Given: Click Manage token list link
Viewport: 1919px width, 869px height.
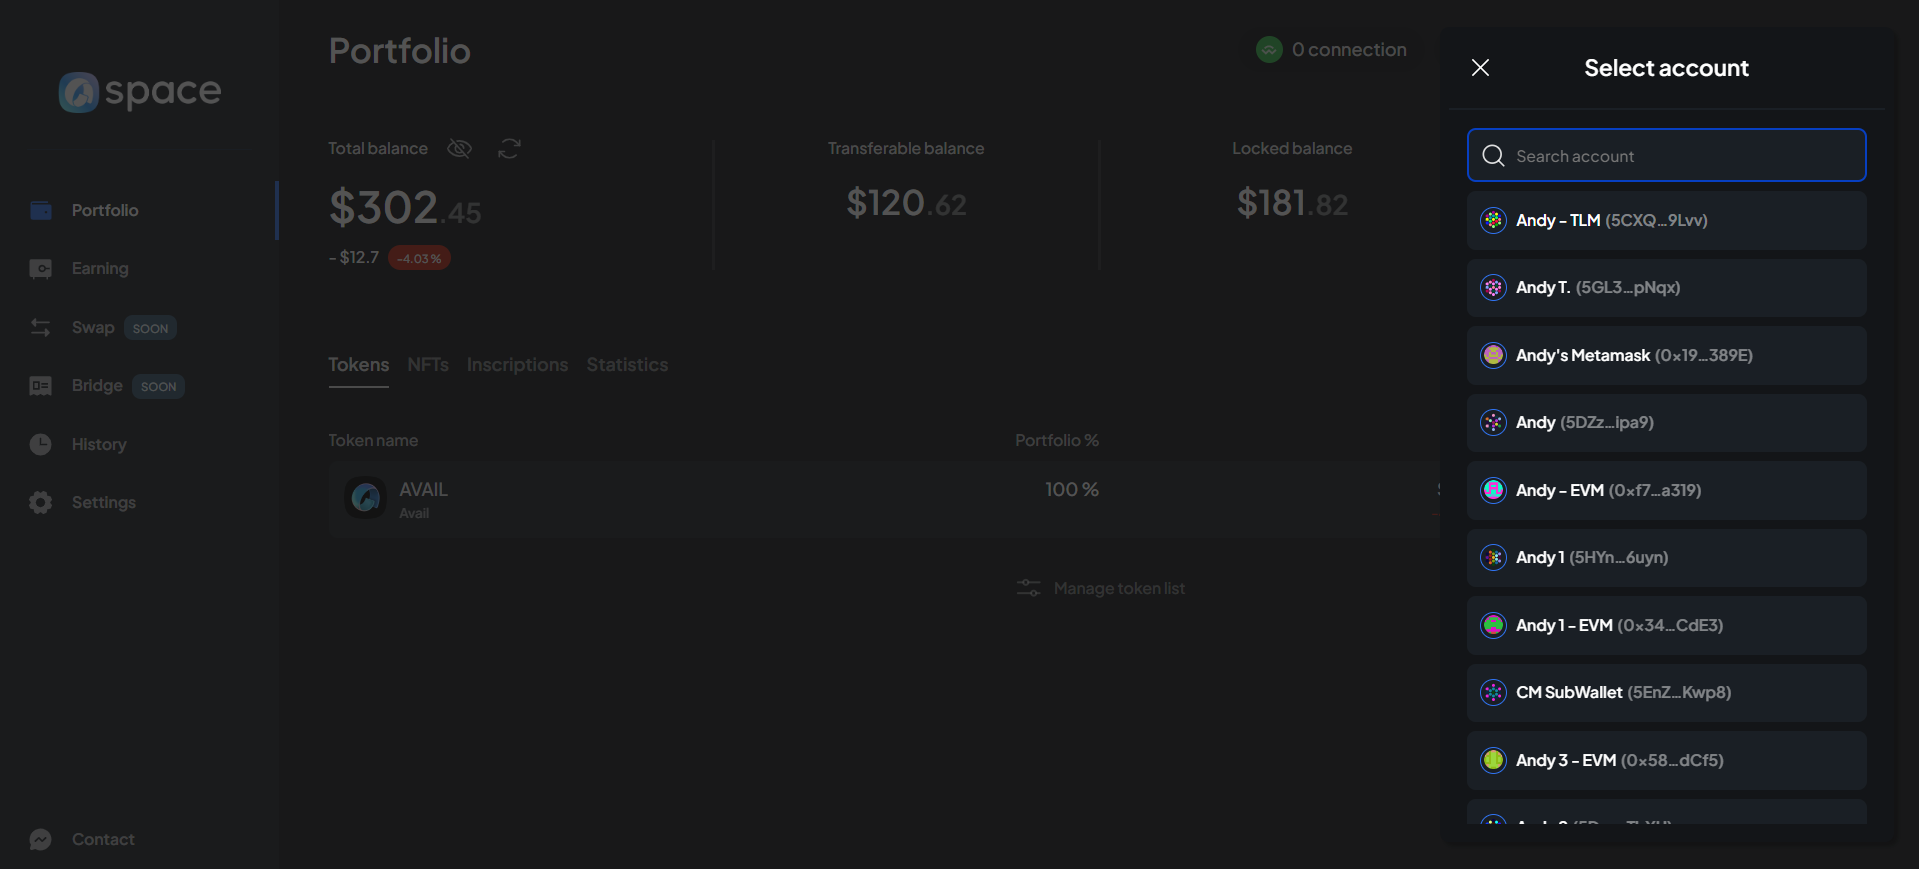Looking at the screenshot, I should [1118, 589].
